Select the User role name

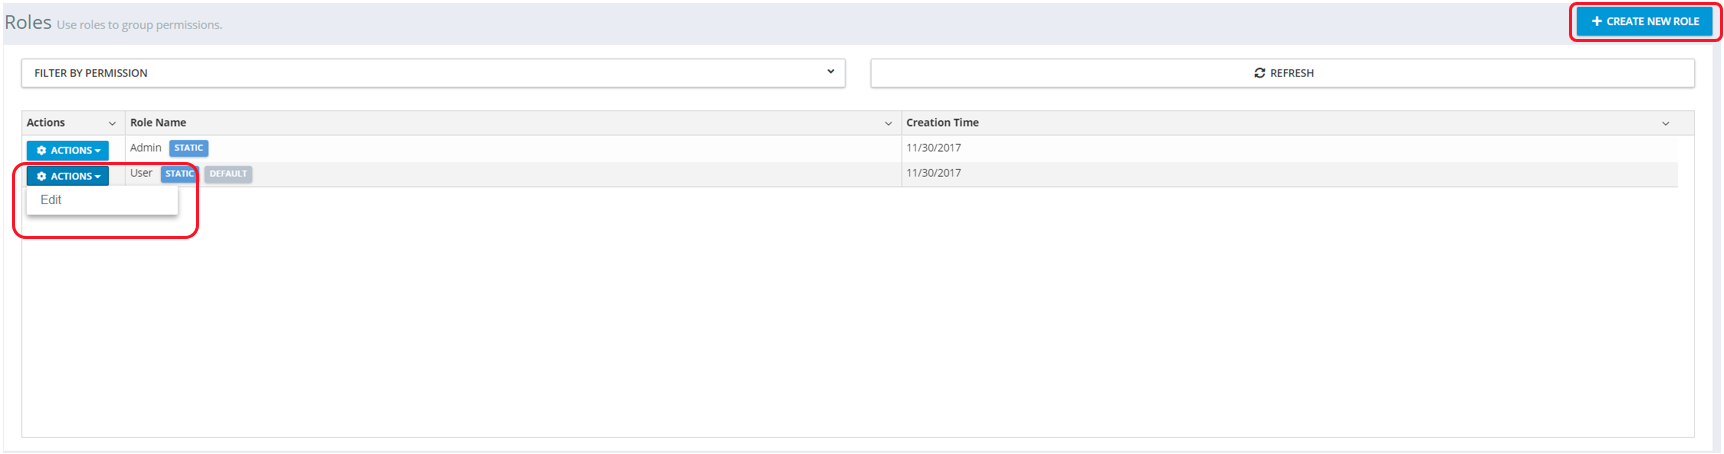(x=141, y=173)
